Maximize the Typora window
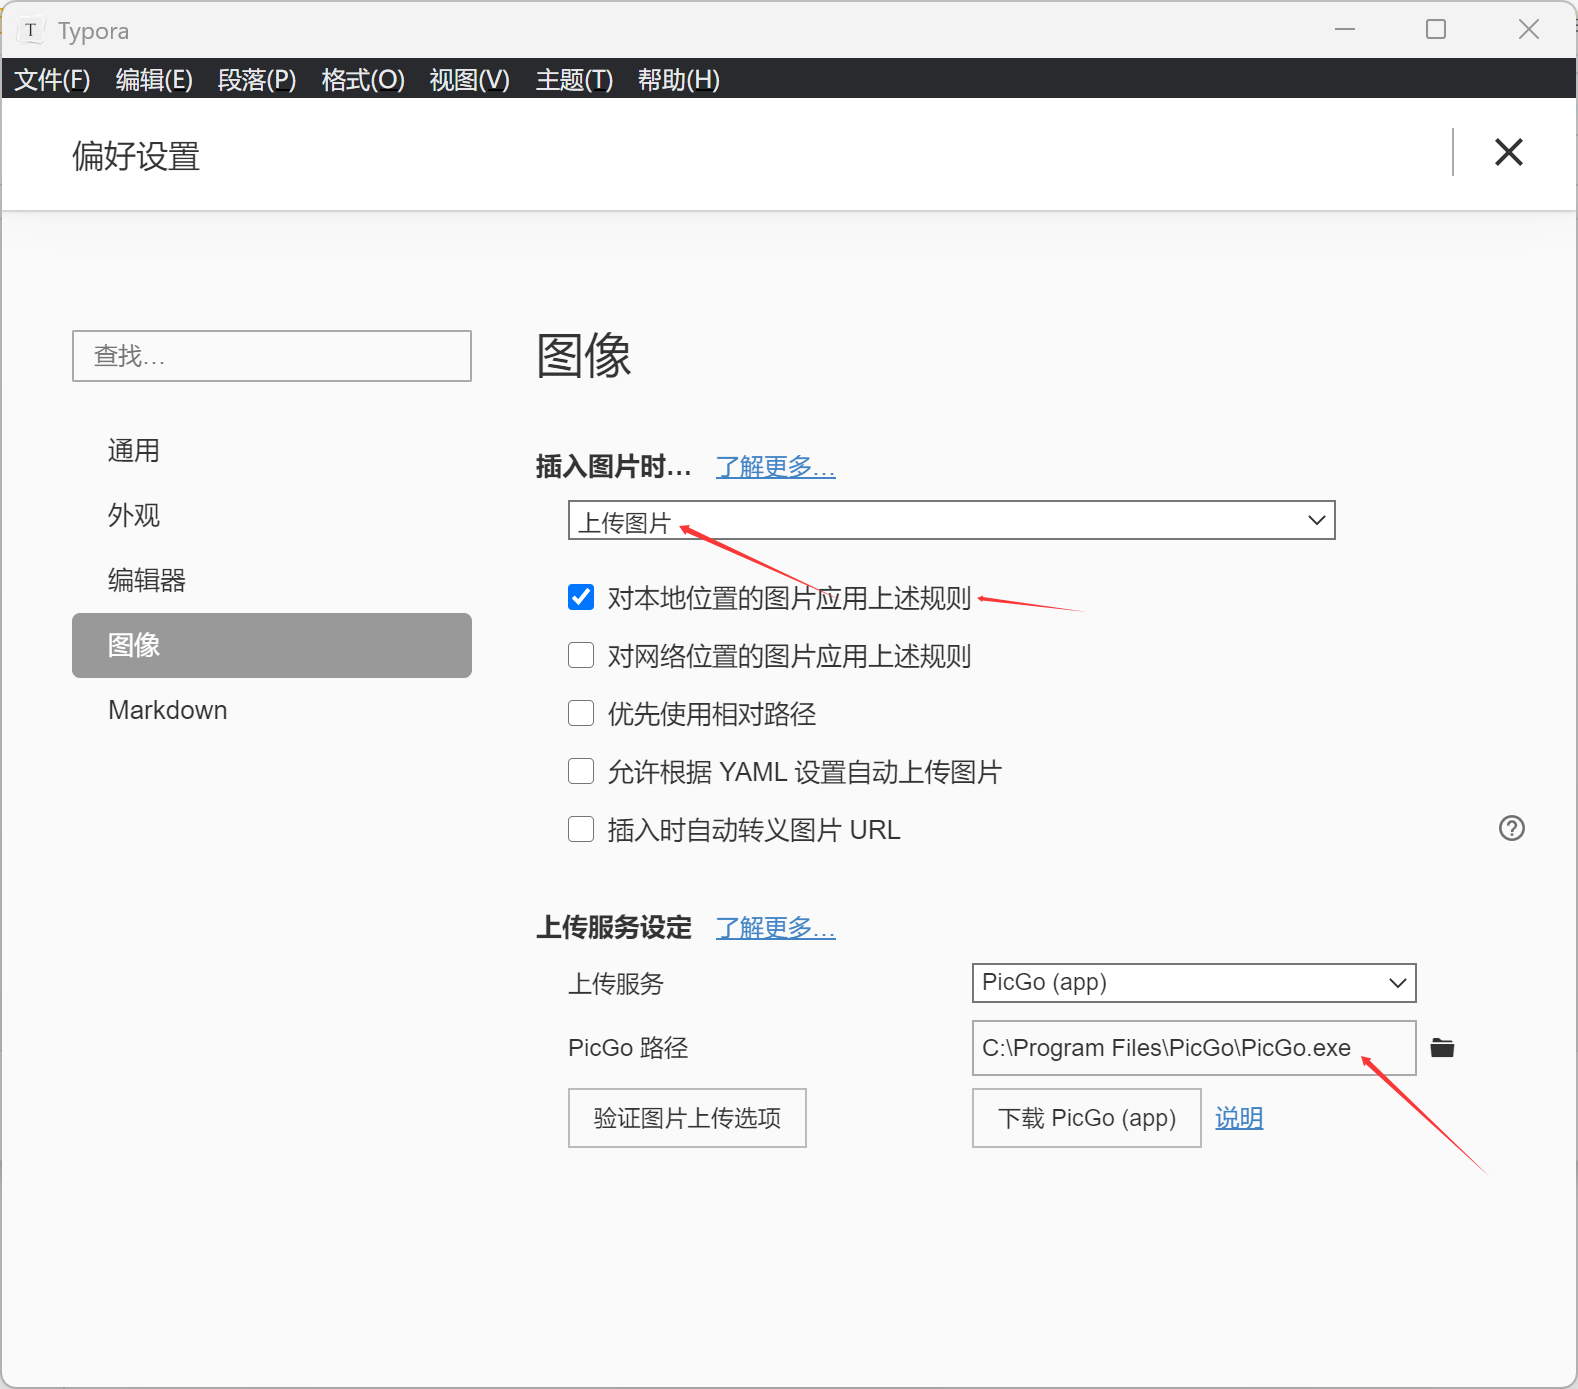The image size is (1578, 1389). pos(1436,29)
